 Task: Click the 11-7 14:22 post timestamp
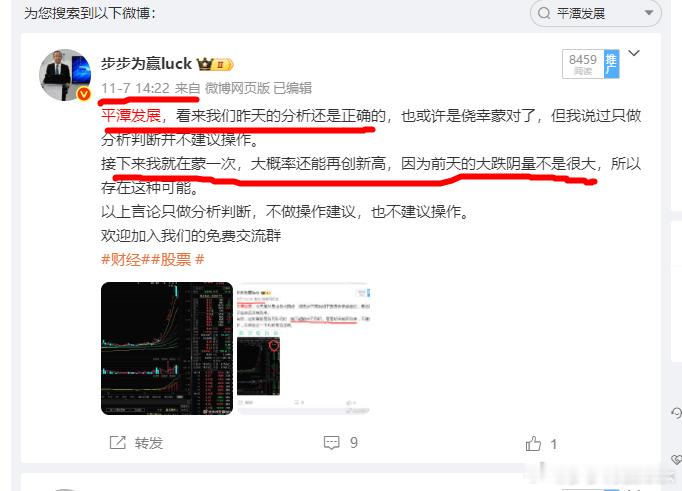click(x=135, y=88)
